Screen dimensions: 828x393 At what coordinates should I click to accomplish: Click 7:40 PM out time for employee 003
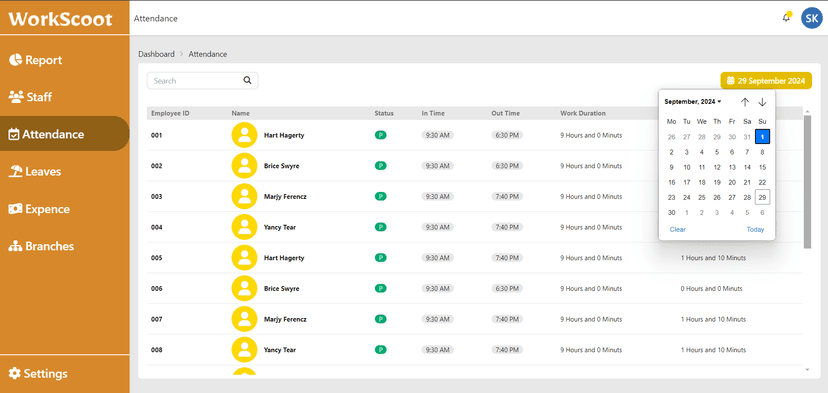[507, 196]
